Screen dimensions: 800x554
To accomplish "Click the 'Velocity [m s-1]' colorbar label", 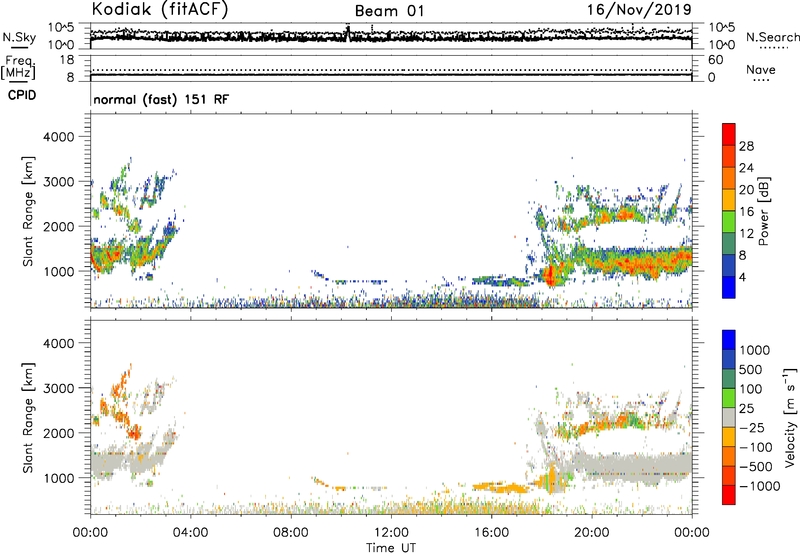I will pyautogui.click(x=790, y=417).
